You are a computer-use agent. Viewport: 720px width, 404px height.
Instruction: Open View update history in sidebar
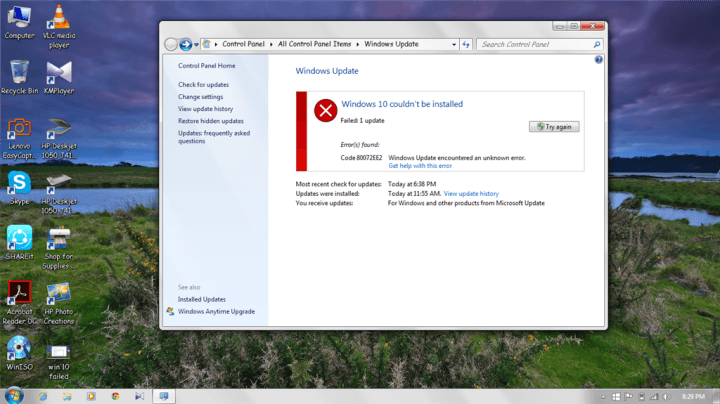206,109
